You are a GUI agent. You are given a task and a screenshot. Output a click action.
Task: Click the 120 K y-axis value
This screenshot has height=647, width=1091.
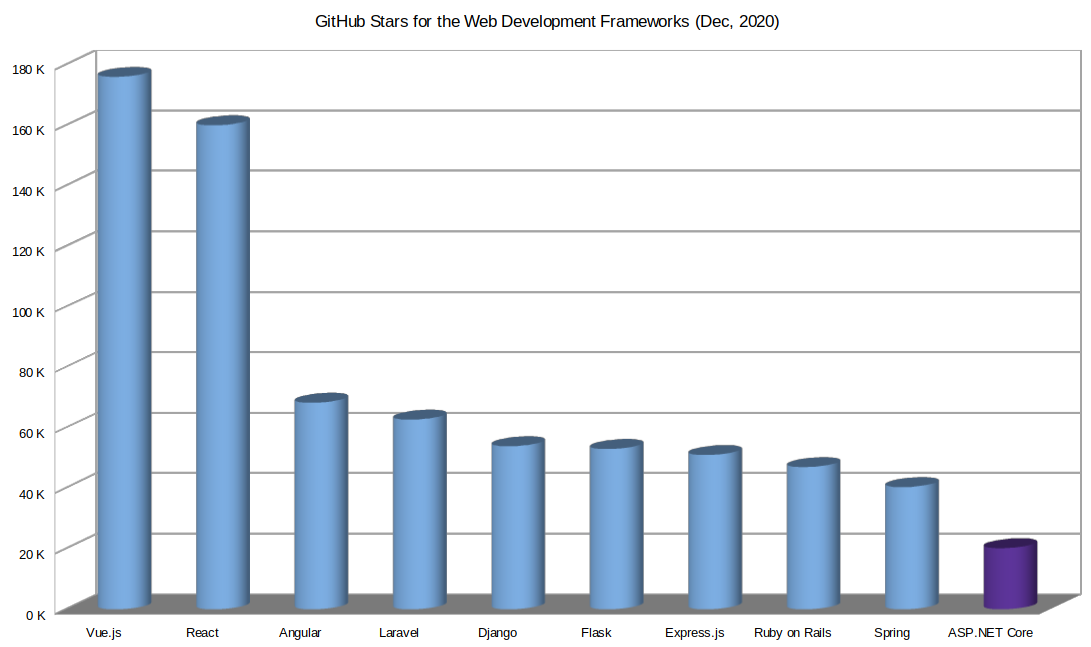[x=29, y=251]
